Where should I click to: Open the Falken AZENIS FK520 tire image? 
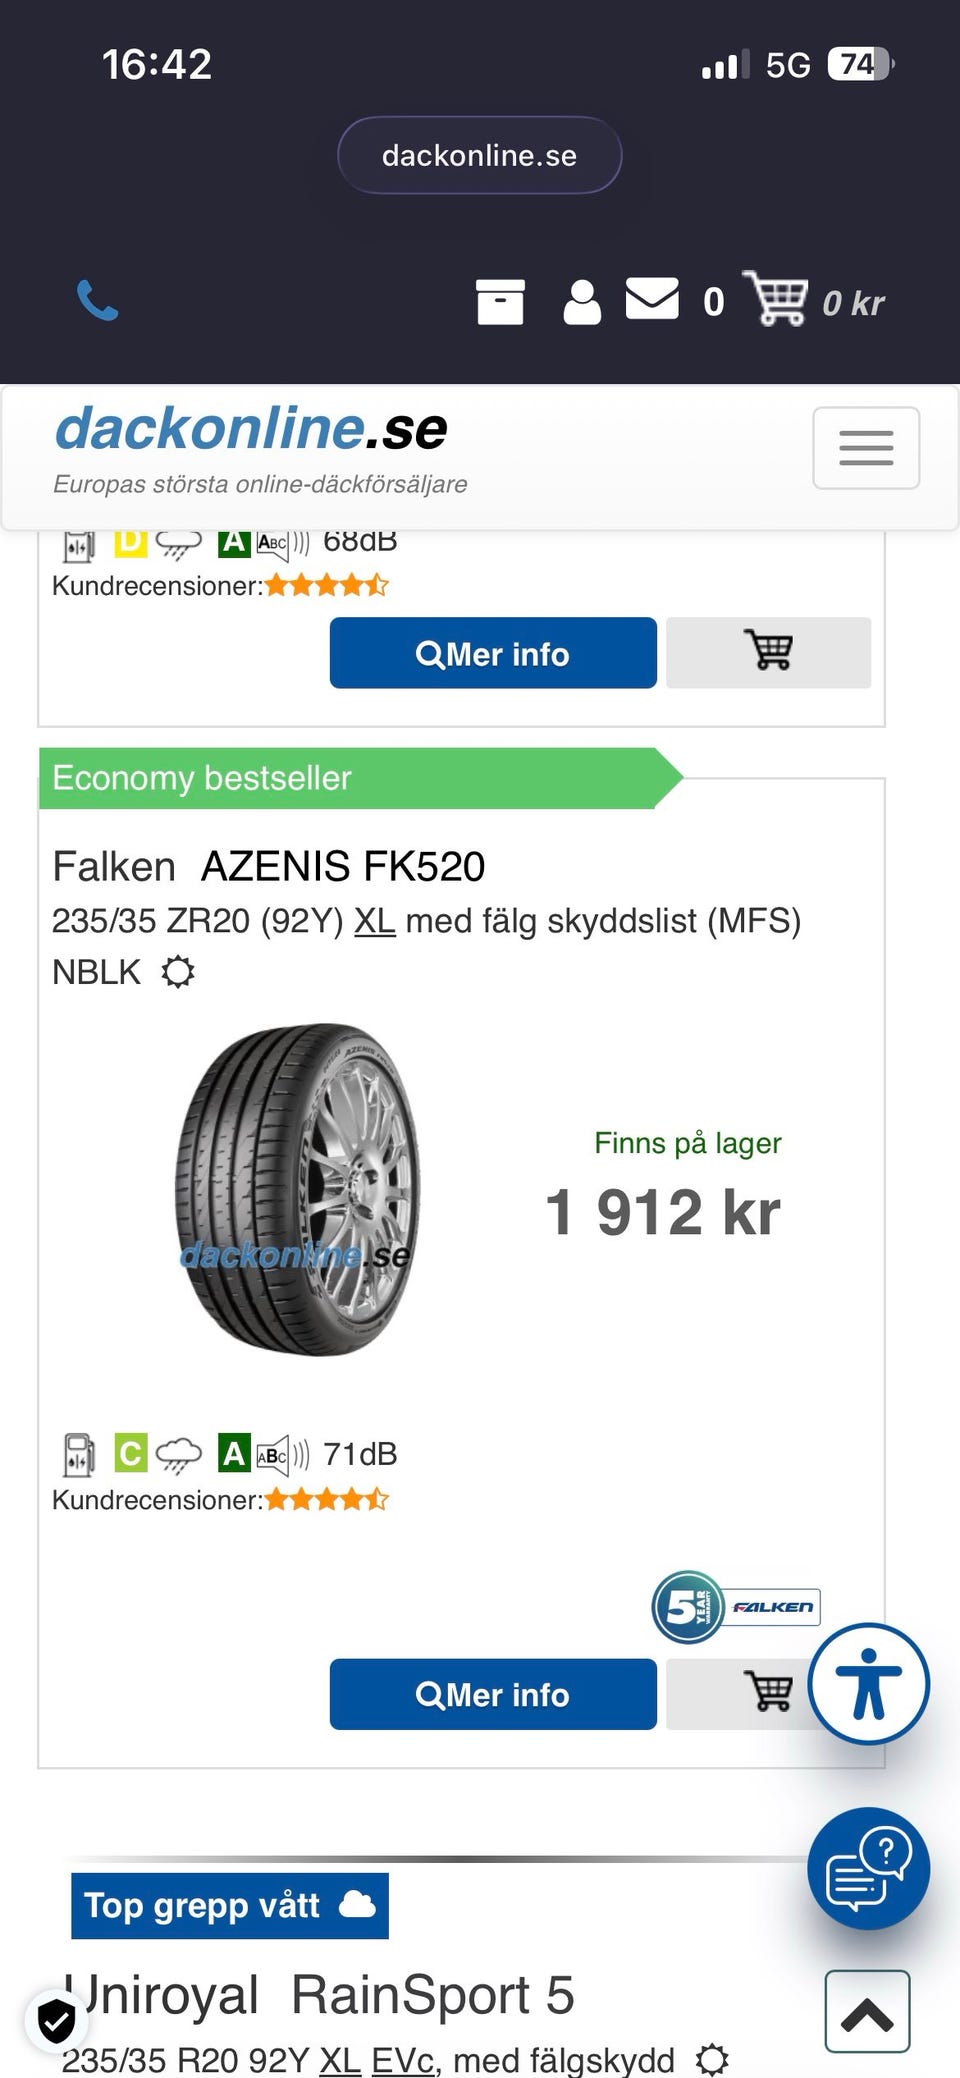click(x=297, y=1190)
